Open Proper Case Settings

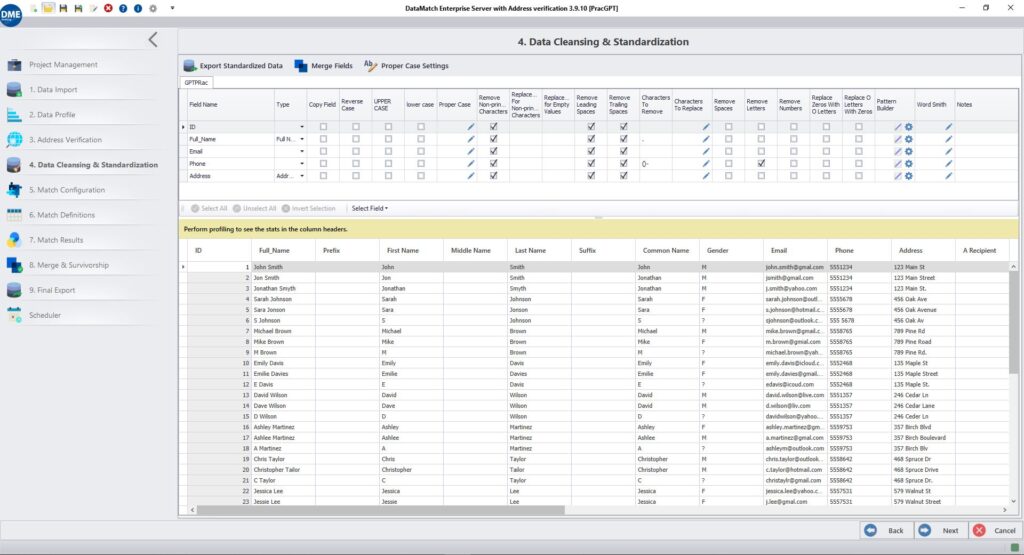click(x=406, y=66)
